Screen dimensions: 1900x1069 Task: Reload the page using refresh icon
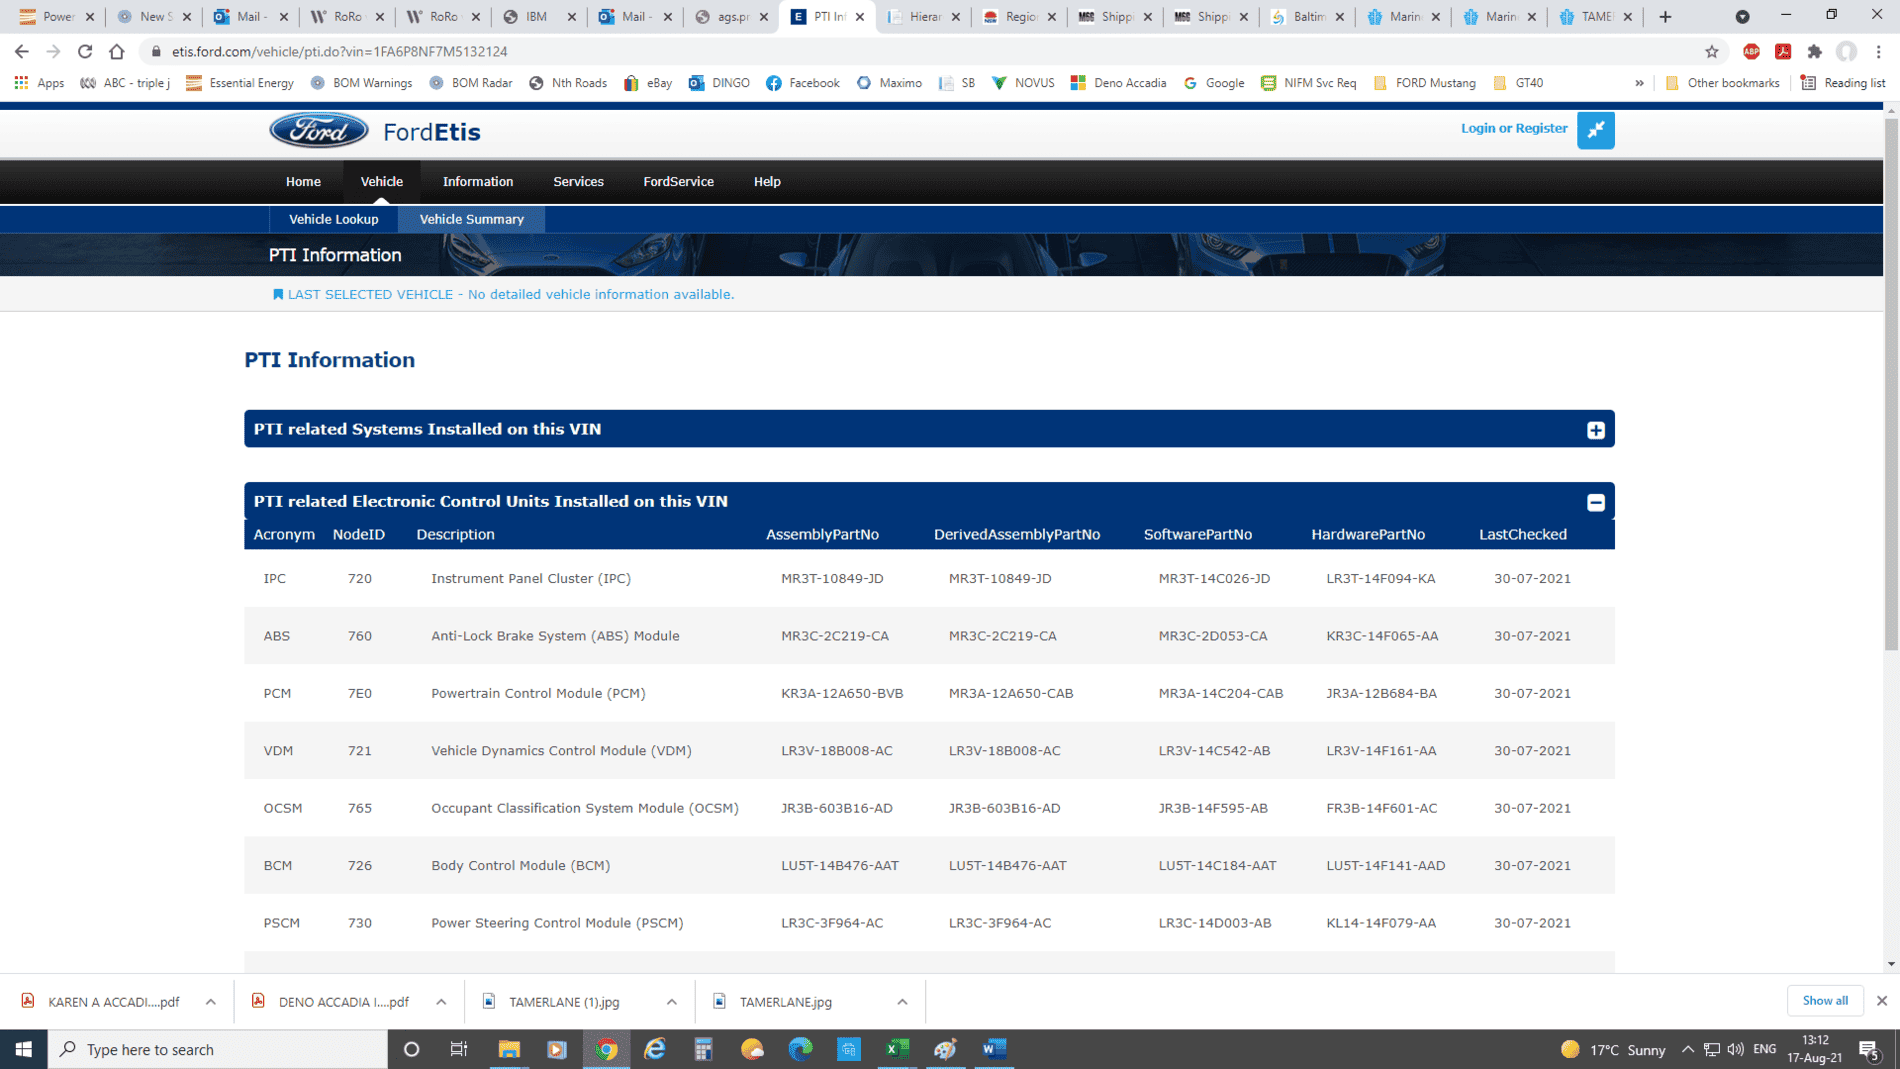pos(85,51)
